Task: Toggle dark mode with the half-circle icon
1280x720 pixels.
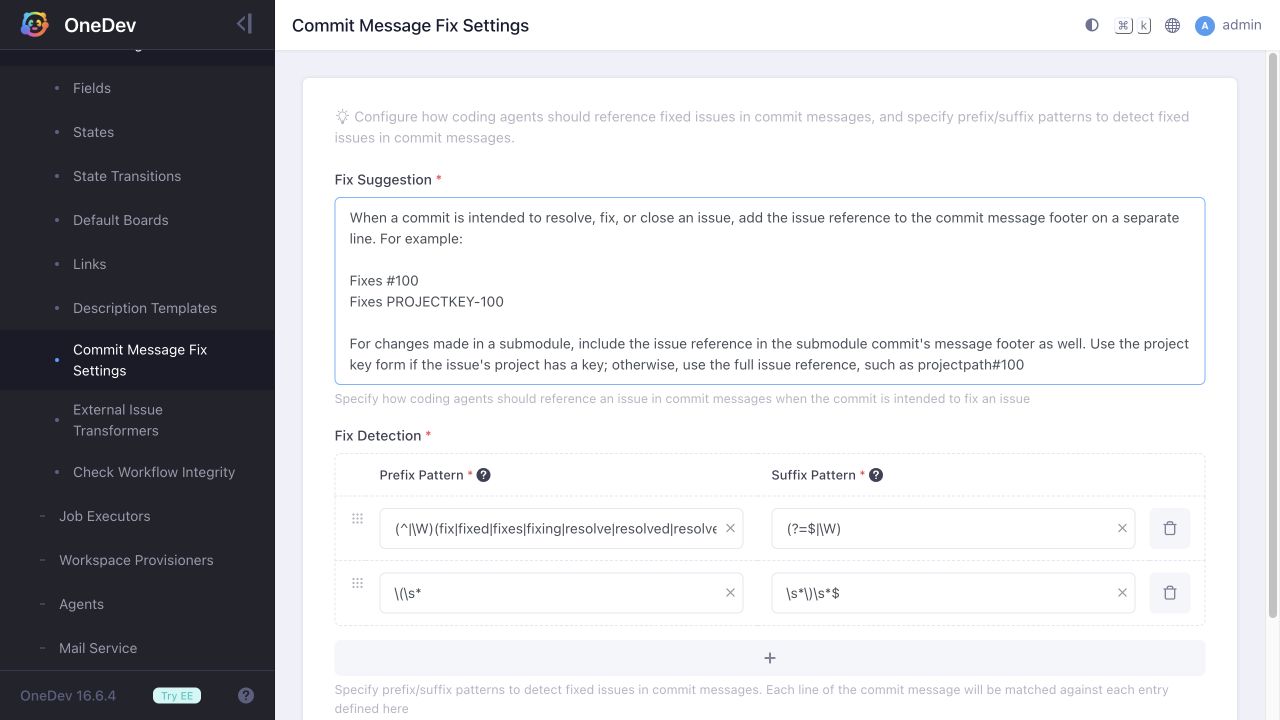Action: tap(1092, 25)
